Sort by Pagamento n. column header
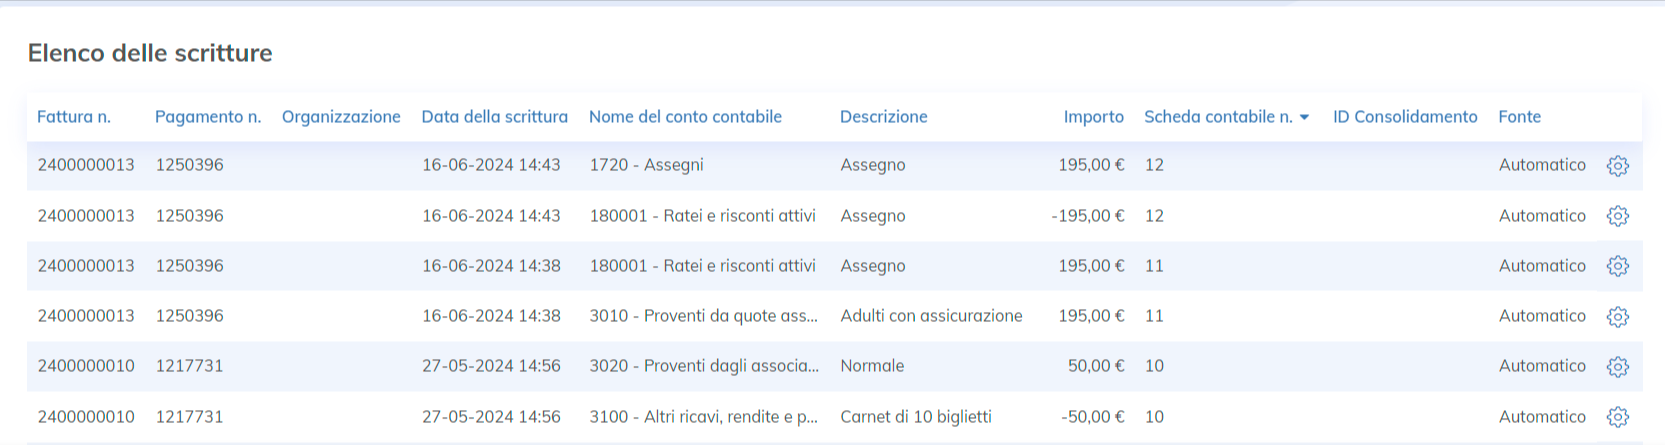The image size is (1665, 445). coord(208,117)
